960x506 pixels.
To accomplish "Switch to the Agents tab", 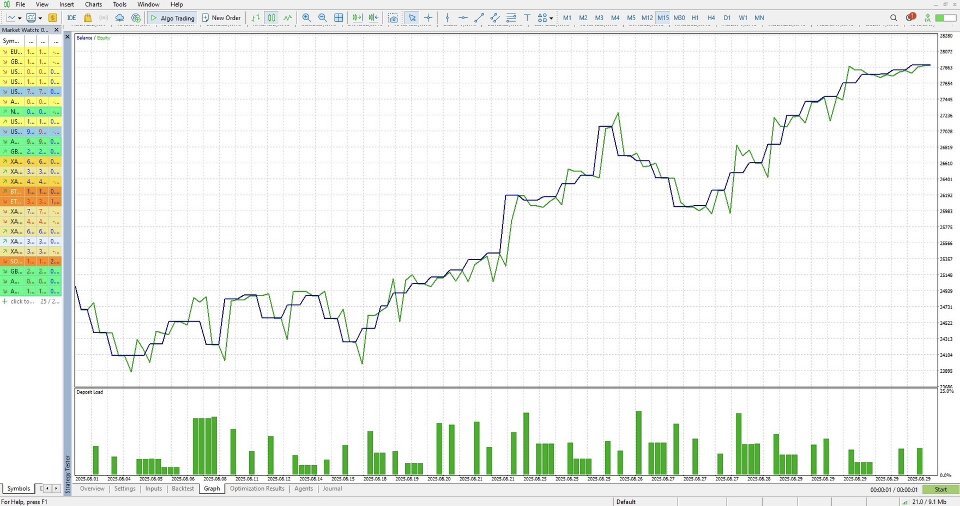I will click(x=304, y=489).
